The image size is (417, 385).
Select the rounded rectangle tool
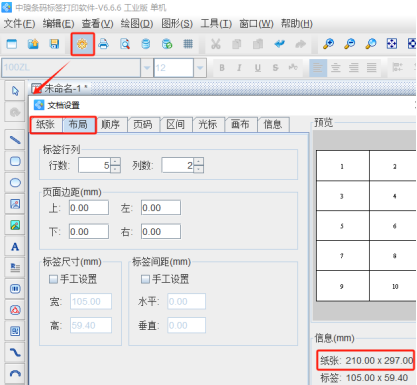pyautogui.click(x=15, y=161)
